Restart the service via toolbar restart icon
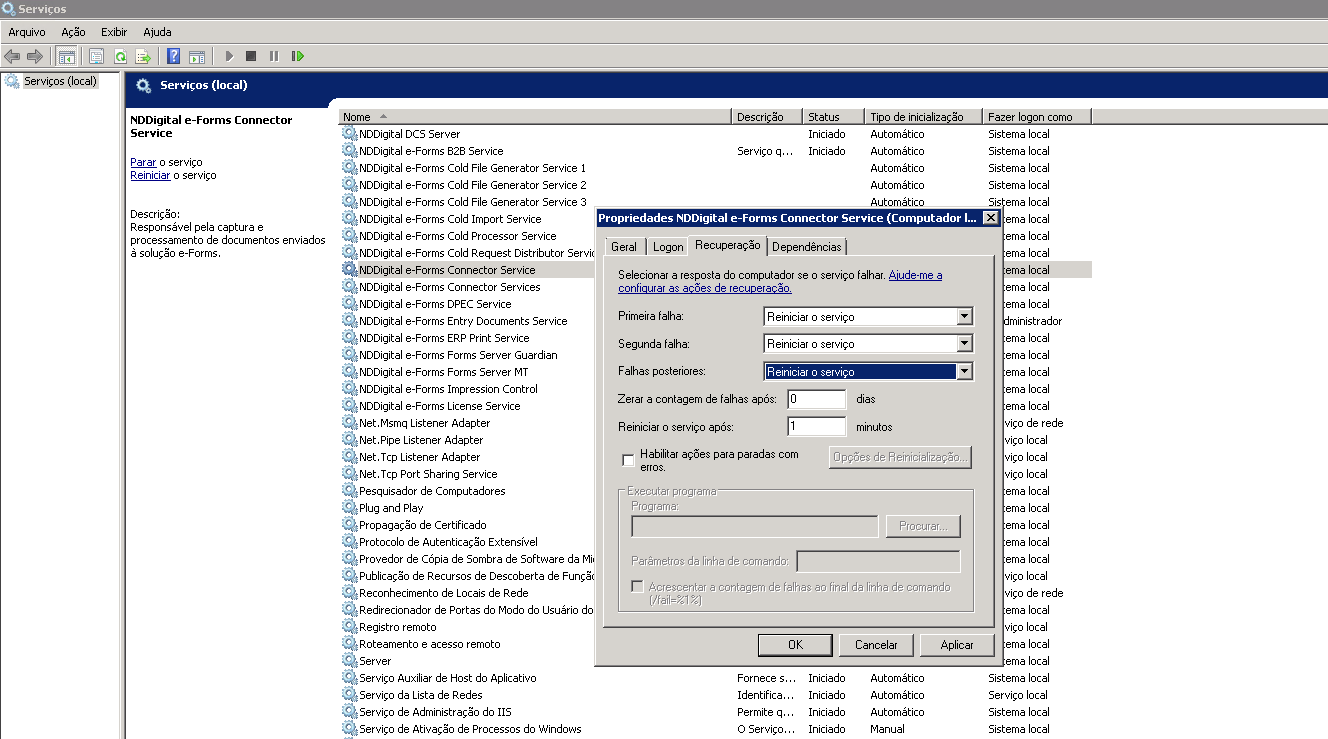 [x=297, y=56]
